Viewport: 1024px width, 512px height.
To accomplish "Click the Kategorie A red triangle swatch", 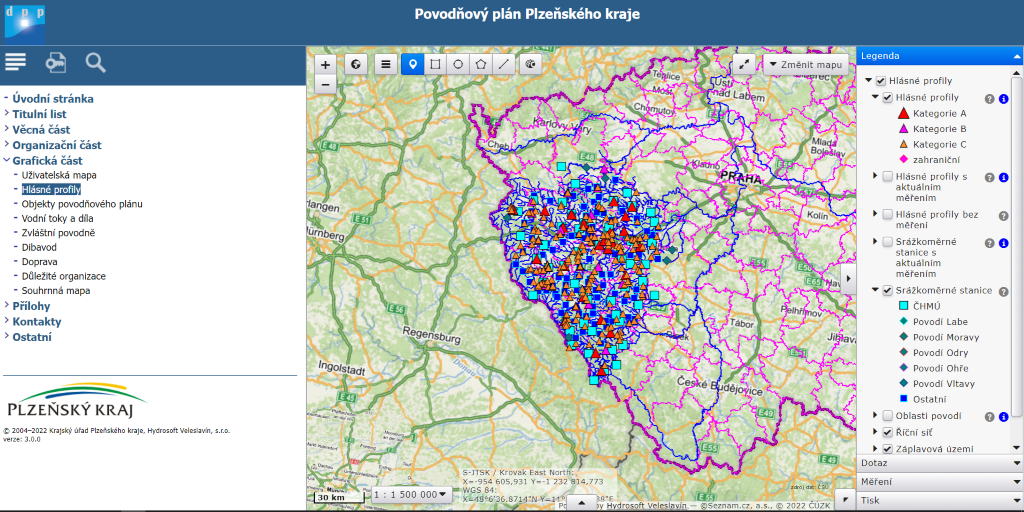I will pos(903,114).
